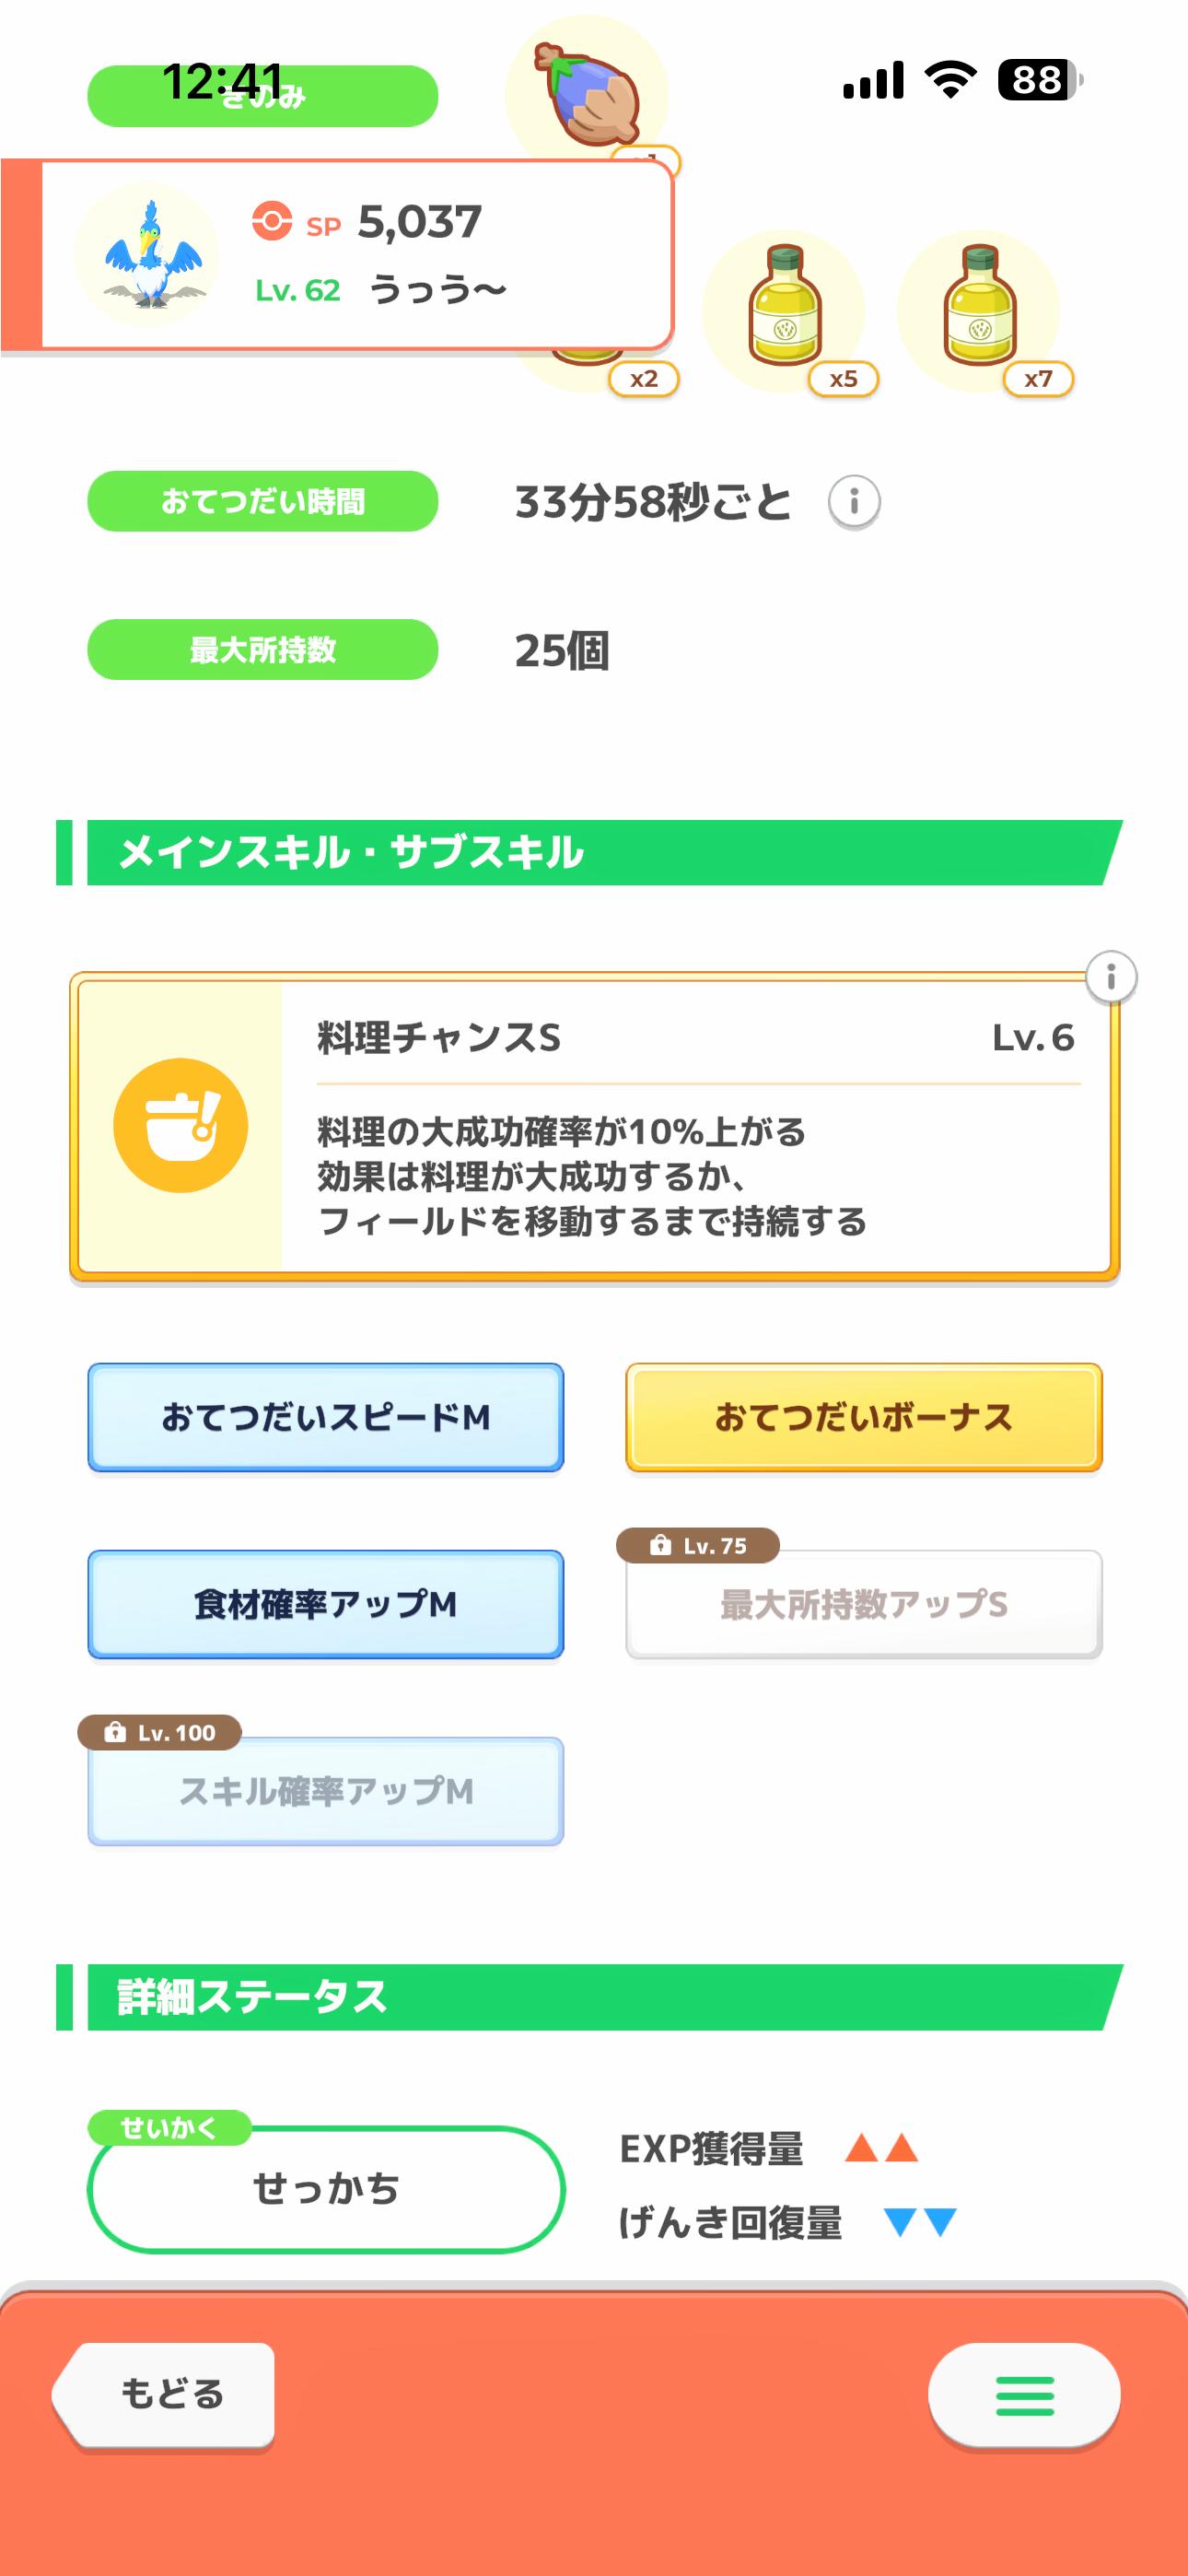Open the info icon beside helping time
Screen dimensions: 1188x2576
coord(853,502)
